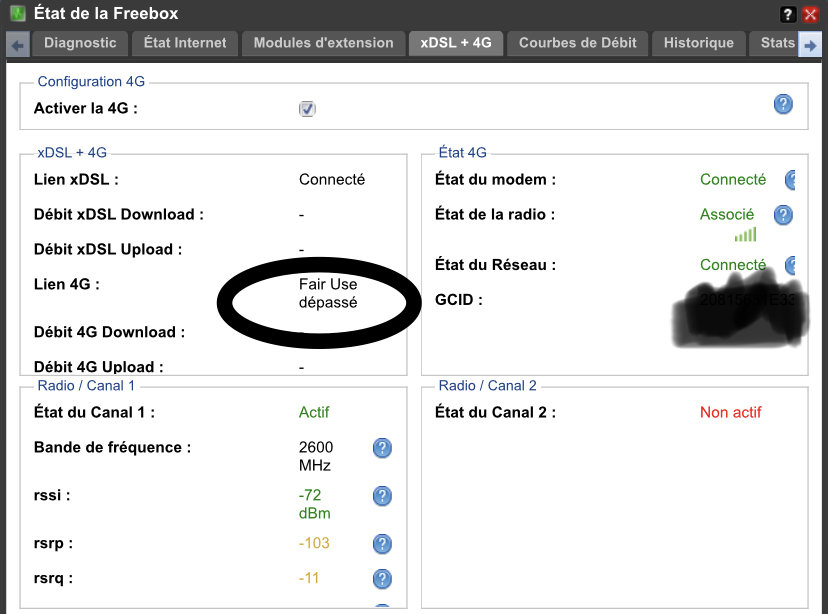Click the Configuration 4G section title
The image size is (828, 614).
pyautogui.click(x=91, y=82)
